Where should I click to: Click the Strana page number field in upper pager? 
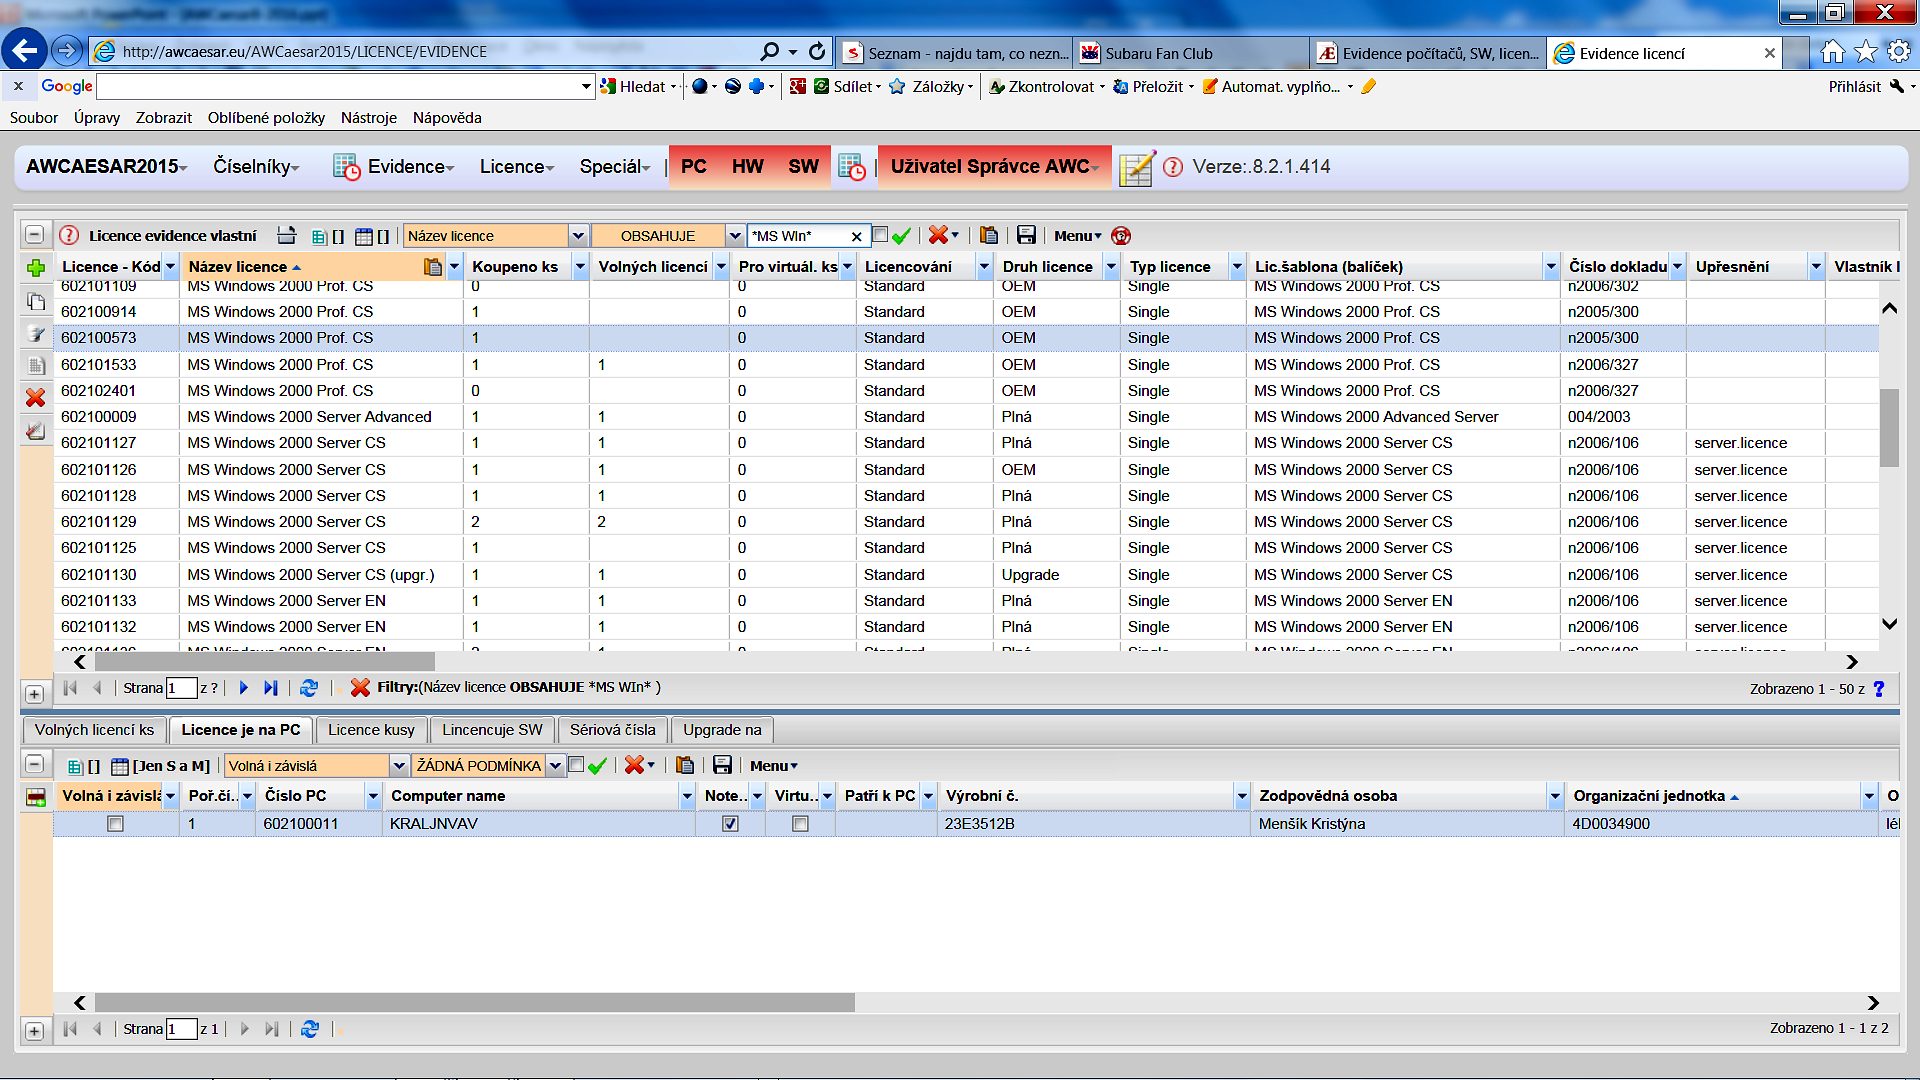[181, 688]
